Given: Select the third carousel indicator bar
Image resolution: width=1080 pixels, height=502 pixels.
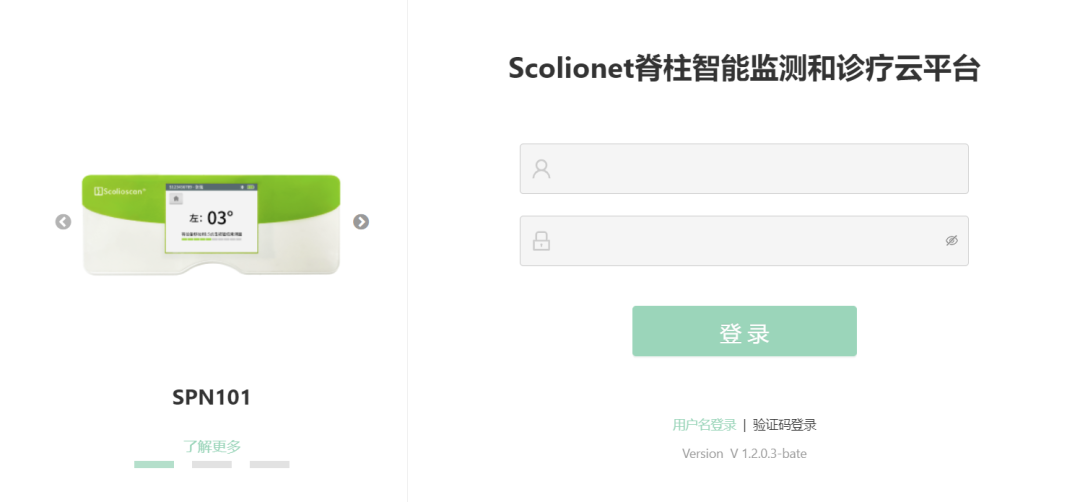Looking at the screenshot, I should click(270, 464).
